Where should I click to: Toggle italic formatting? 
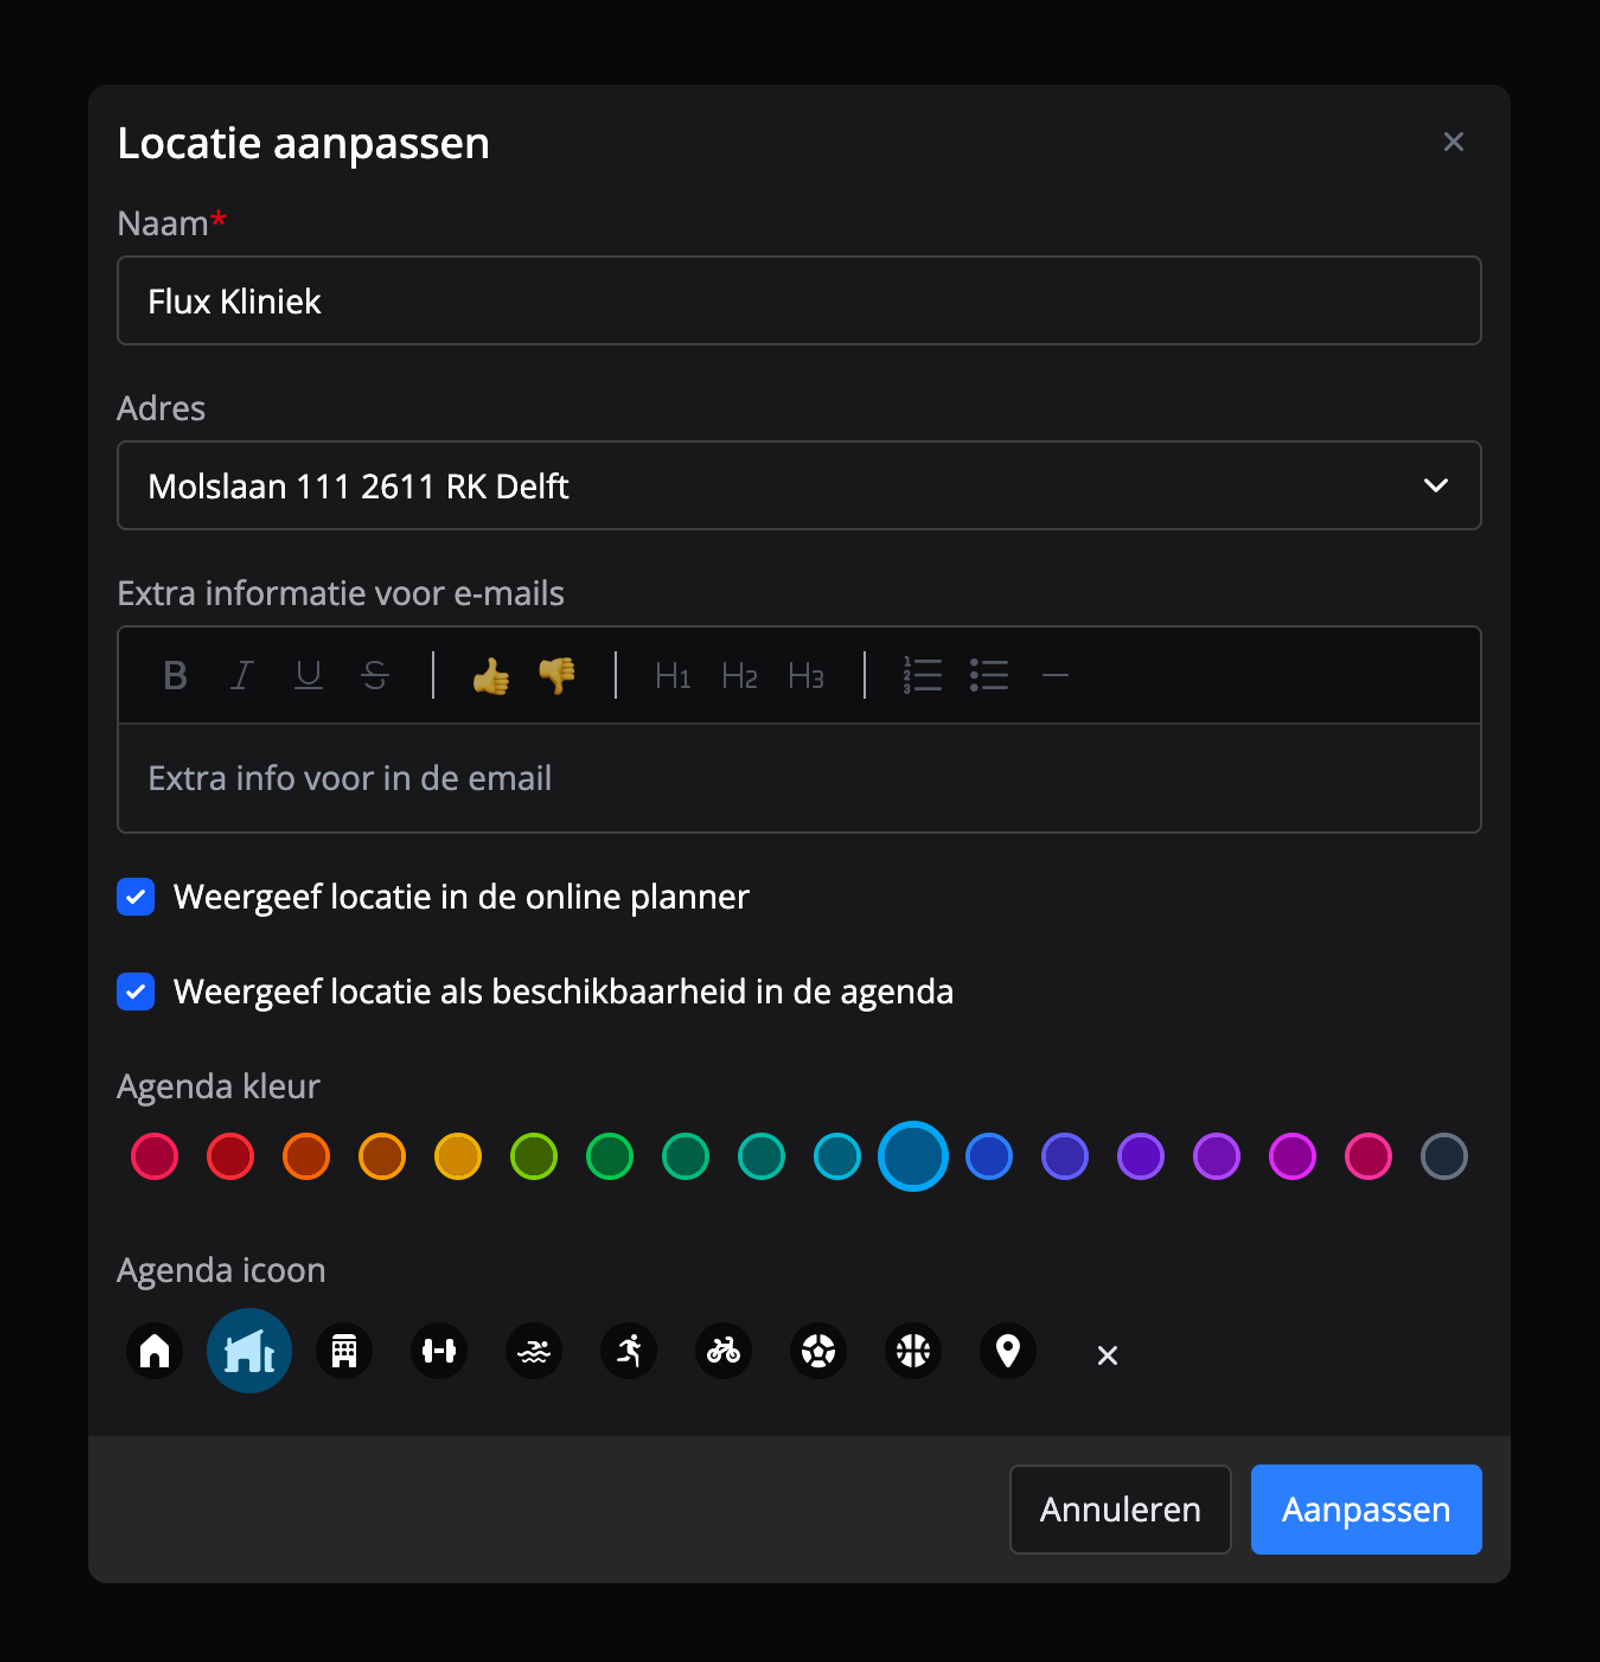(241, 676)
